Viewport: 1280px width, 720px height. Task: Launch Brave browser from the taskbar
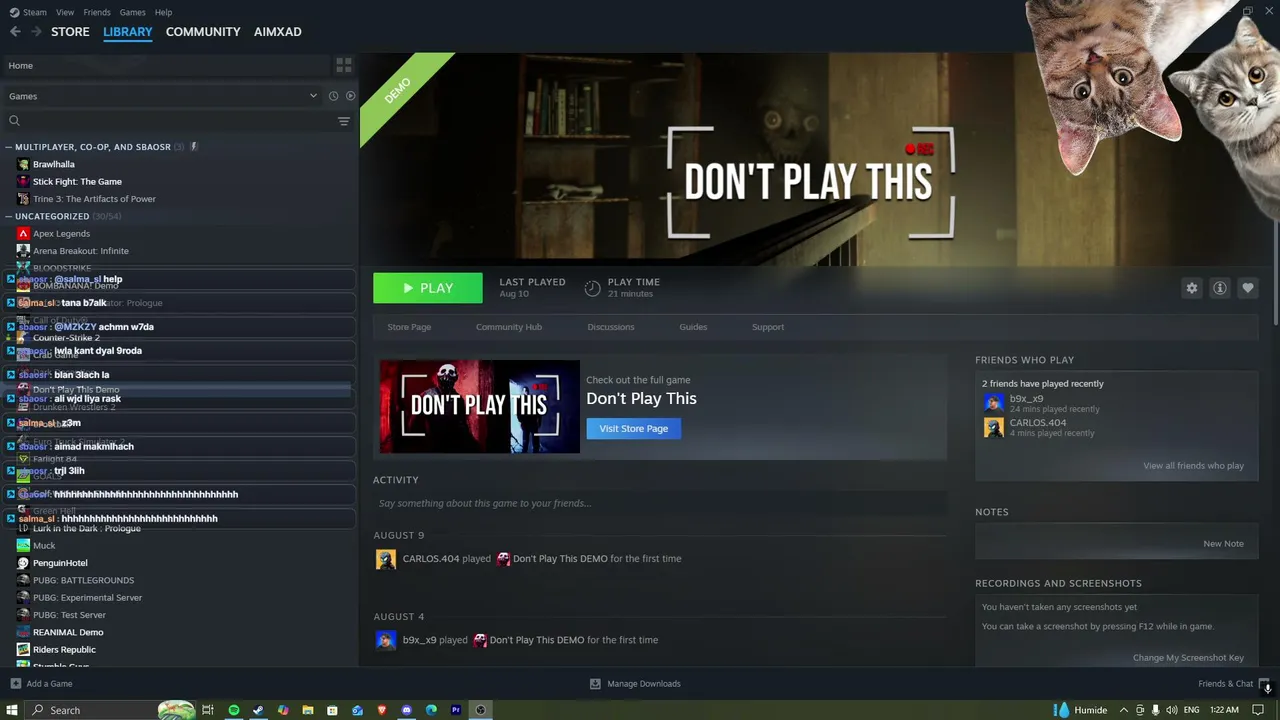[382, 710]
